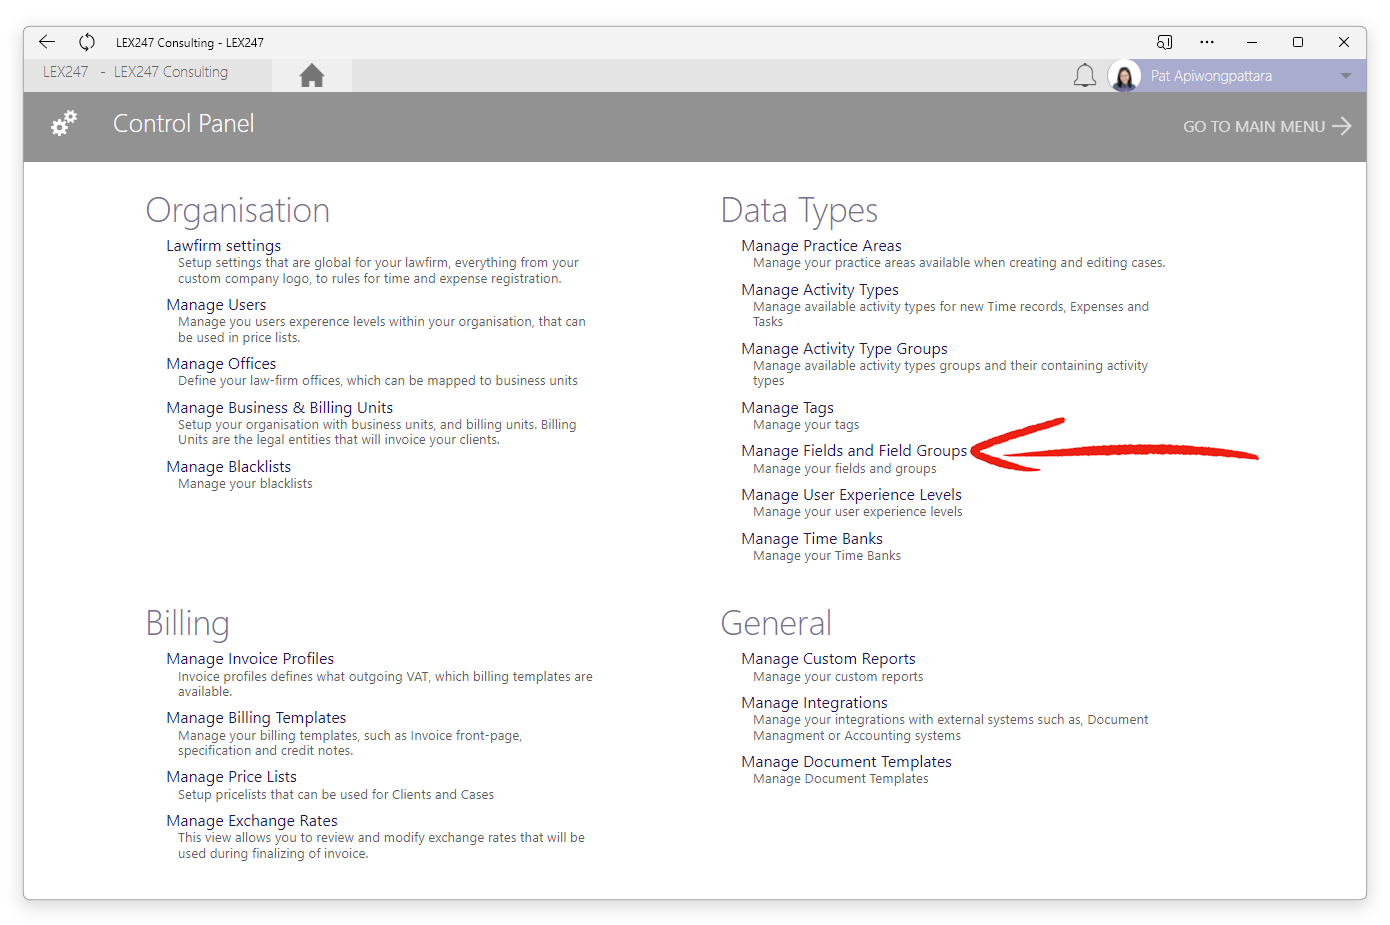Click the cast/sidebar icon in the title bar
The width and height of the screenshot is (1390, 925).
pyautogui.click(x=1164, y=42)
